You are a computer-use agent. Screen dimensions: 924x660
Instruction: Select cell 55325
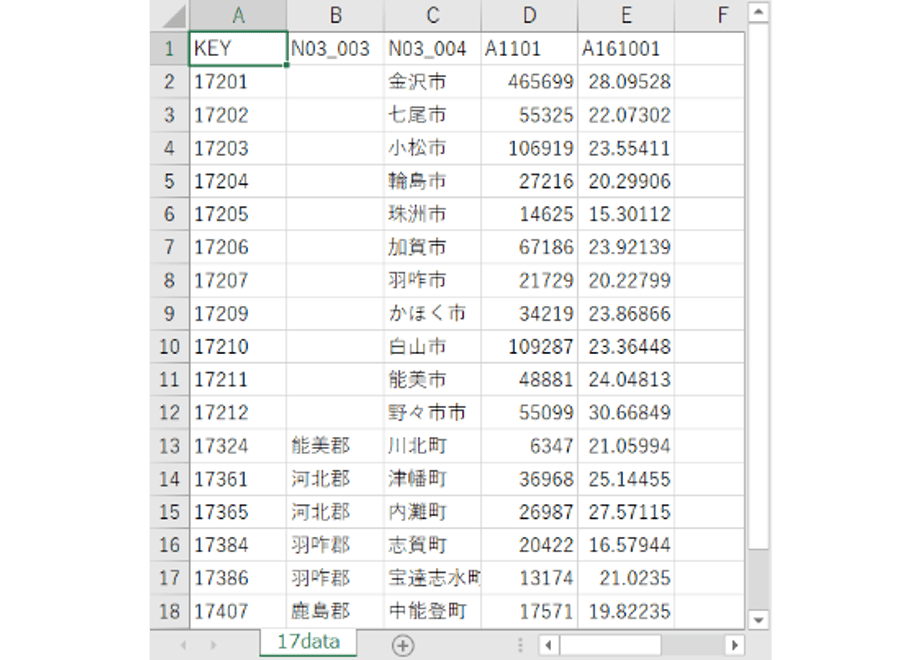point(529,114)
